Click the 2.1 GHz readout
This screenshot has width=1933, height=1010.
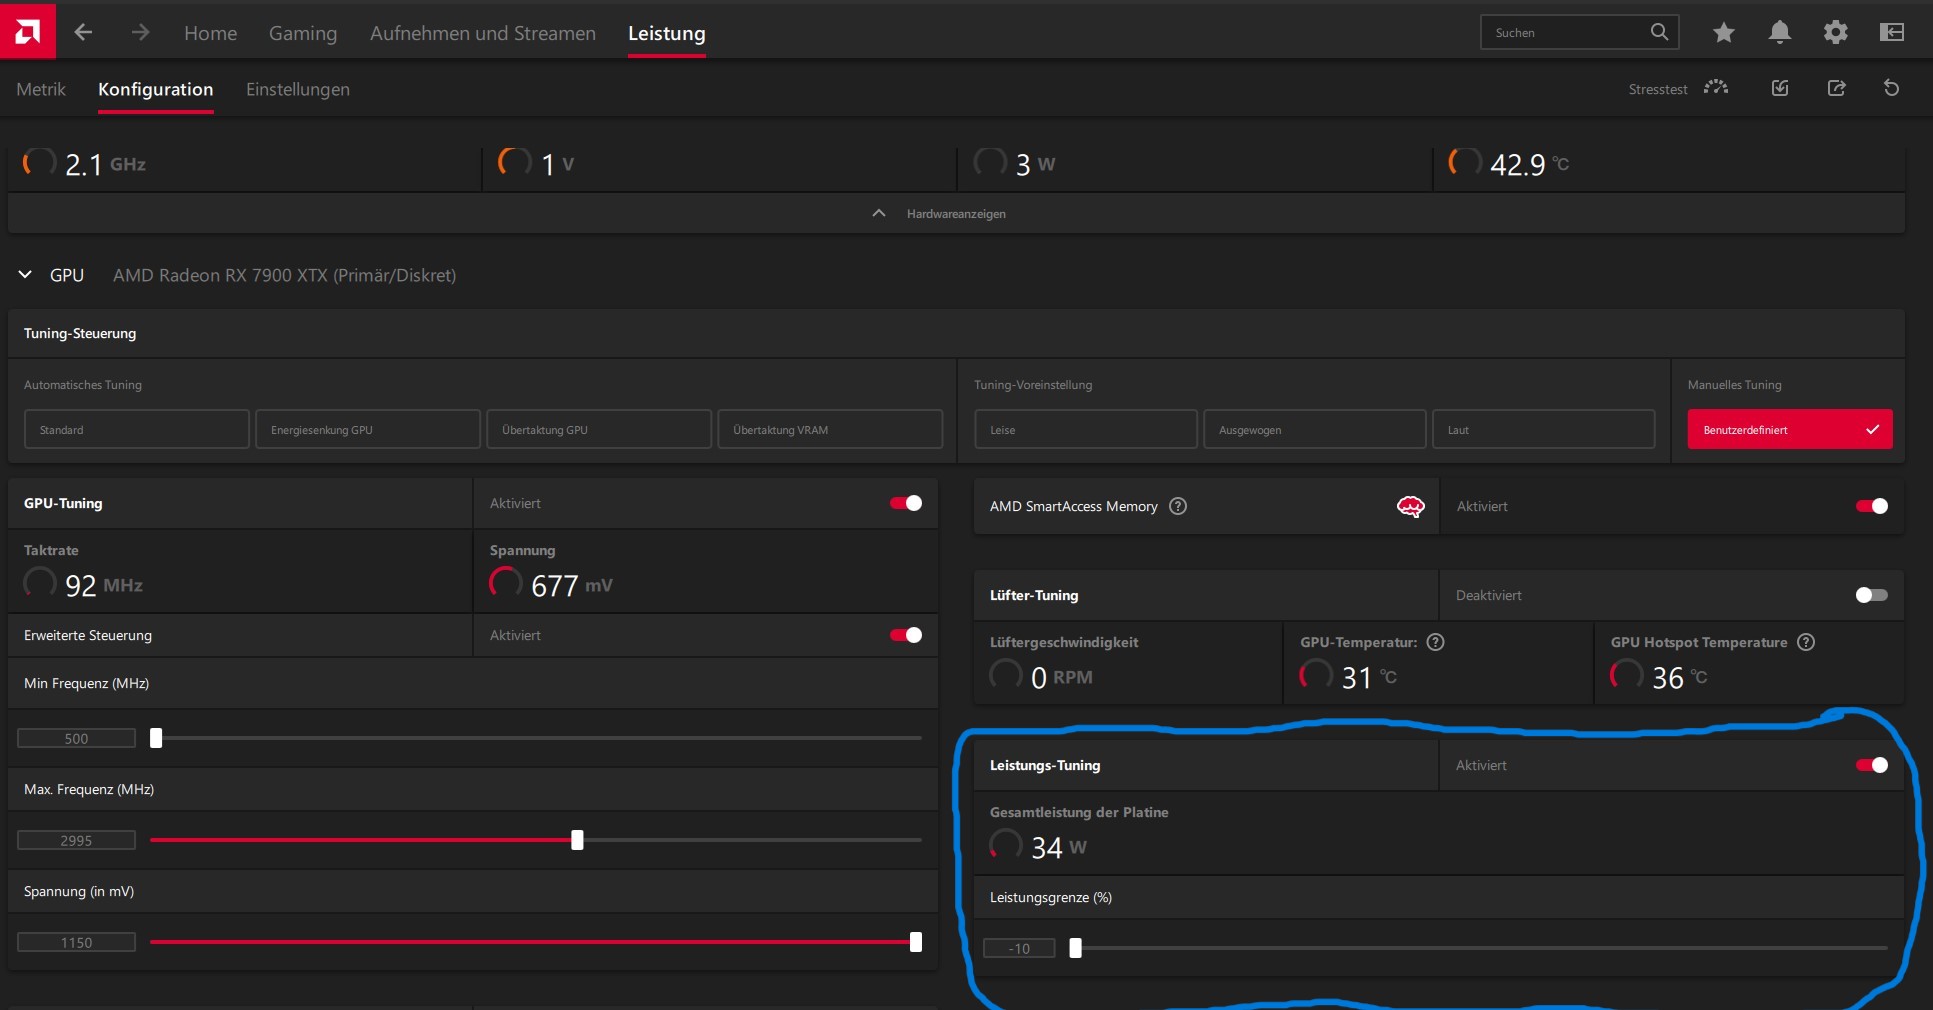(x=105, y=164)
